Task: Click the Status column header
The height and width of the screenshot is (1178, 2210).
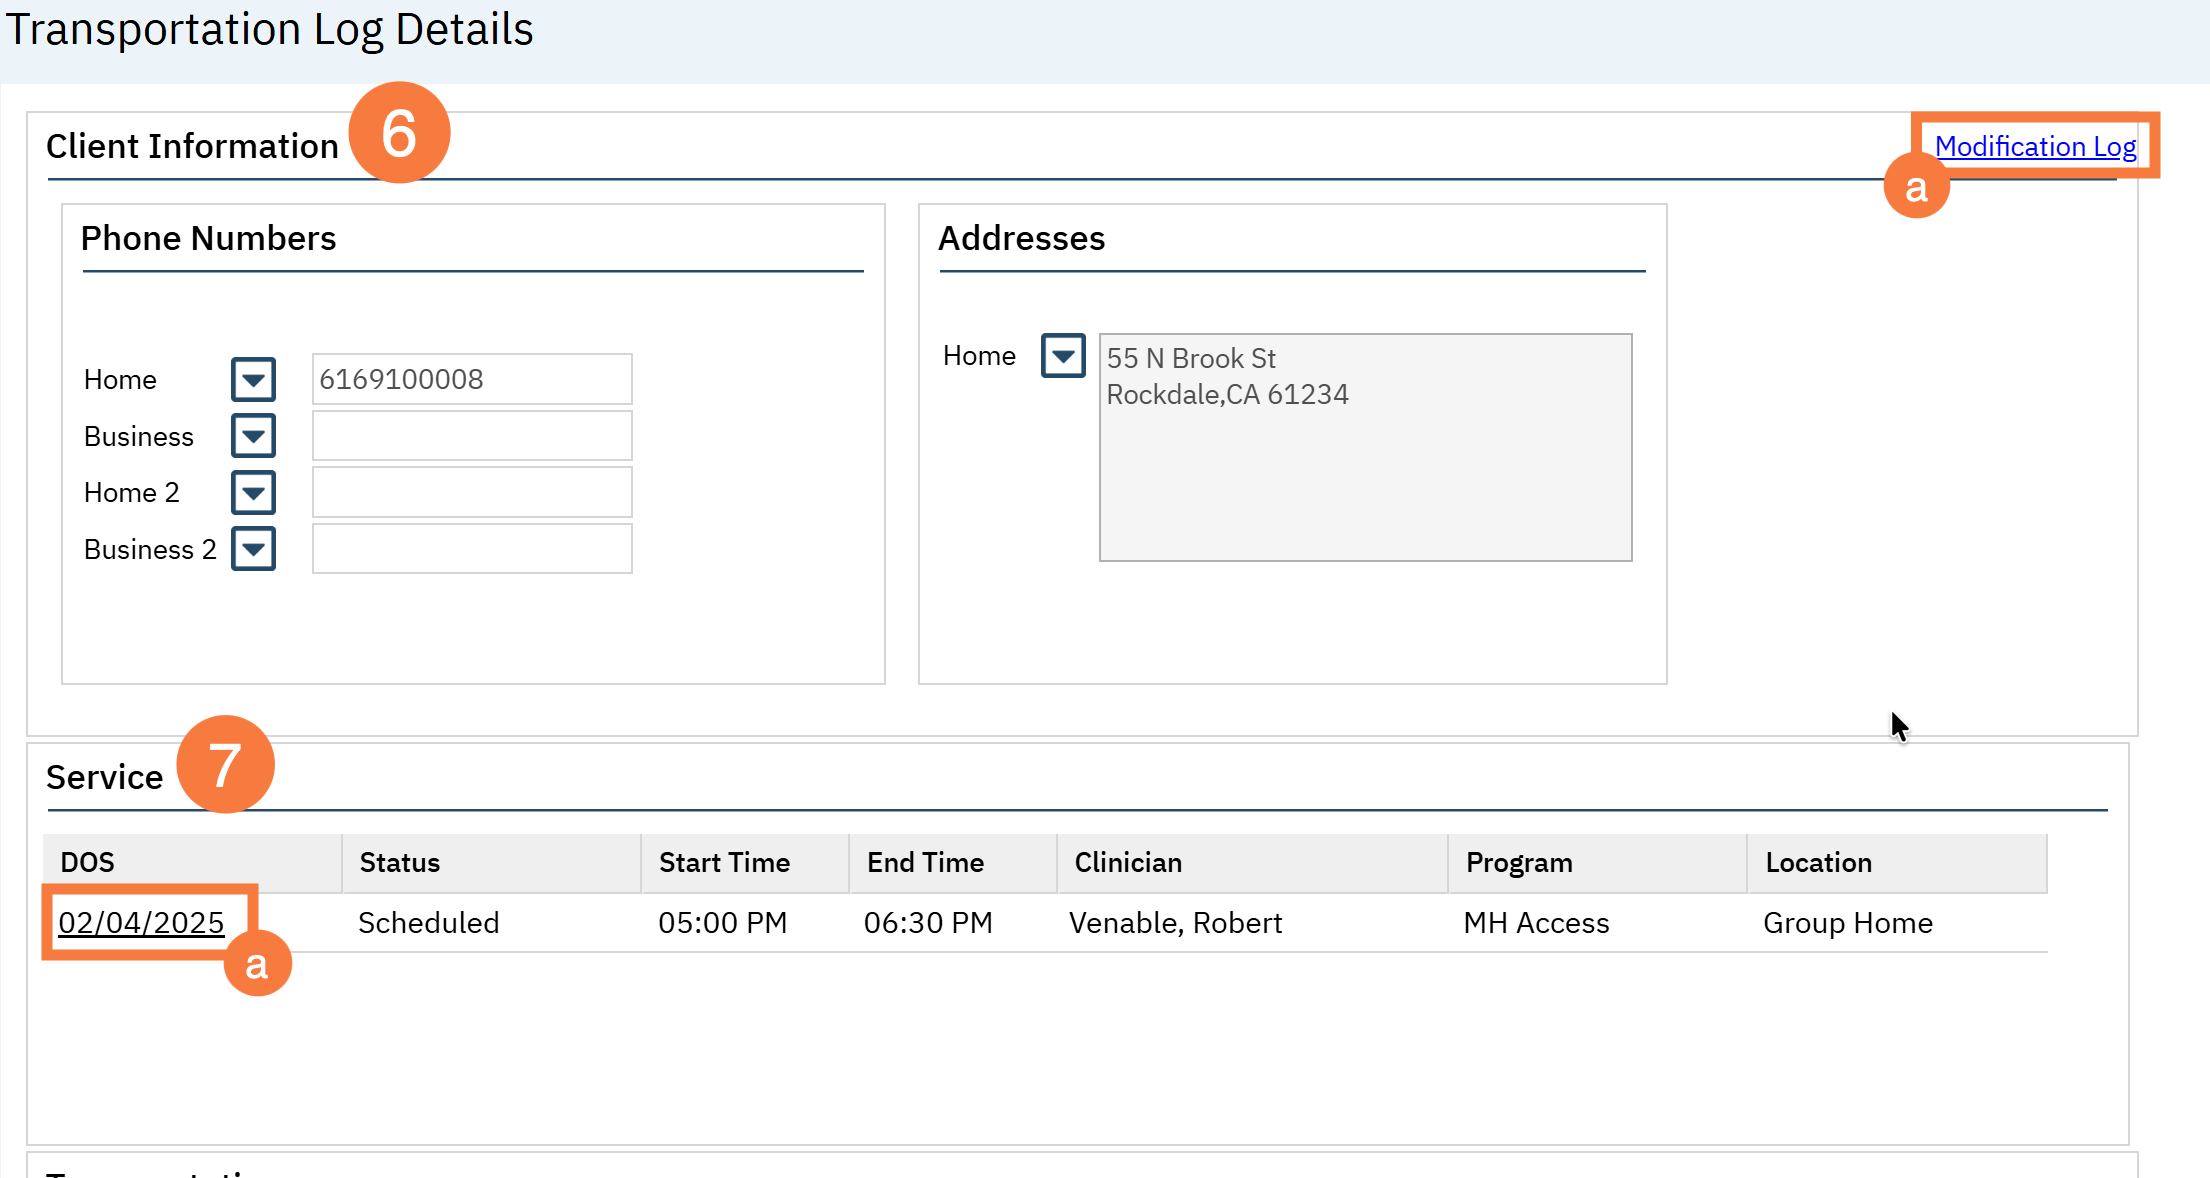Action: pyautogui.click(x=400, y=862)
